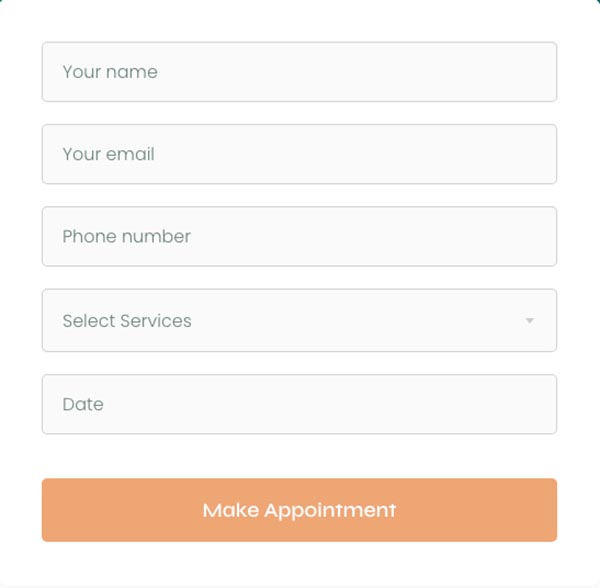
Task: Click the 'Phone number' placeholder text
Action: [x=126, y=237]
